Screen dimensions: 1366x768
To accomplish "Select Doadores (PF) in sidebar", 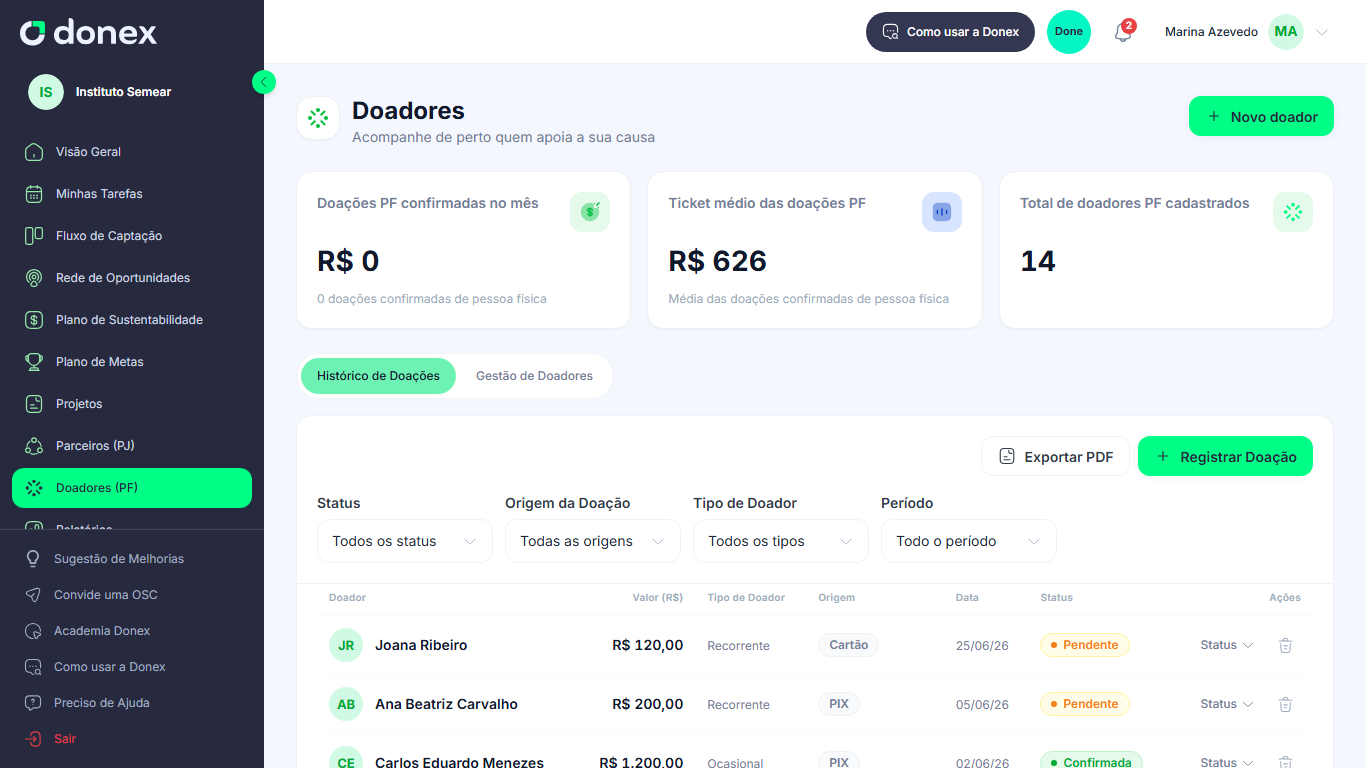I will pos(132,488).
